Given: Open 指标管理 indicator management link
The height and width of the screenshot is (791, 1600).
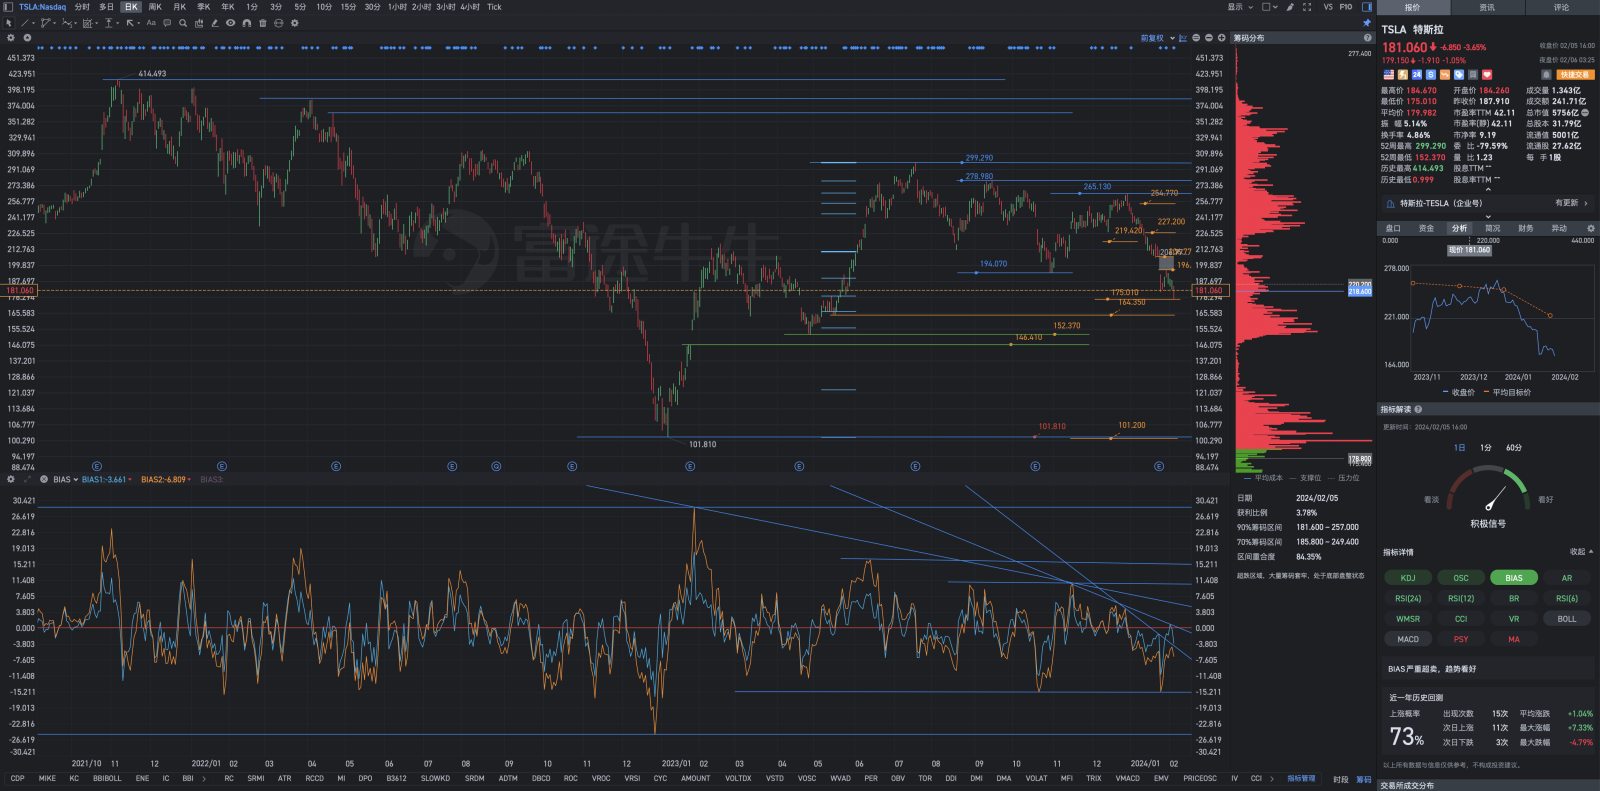Looking at the screenshot, I should tap(1301, 778).
